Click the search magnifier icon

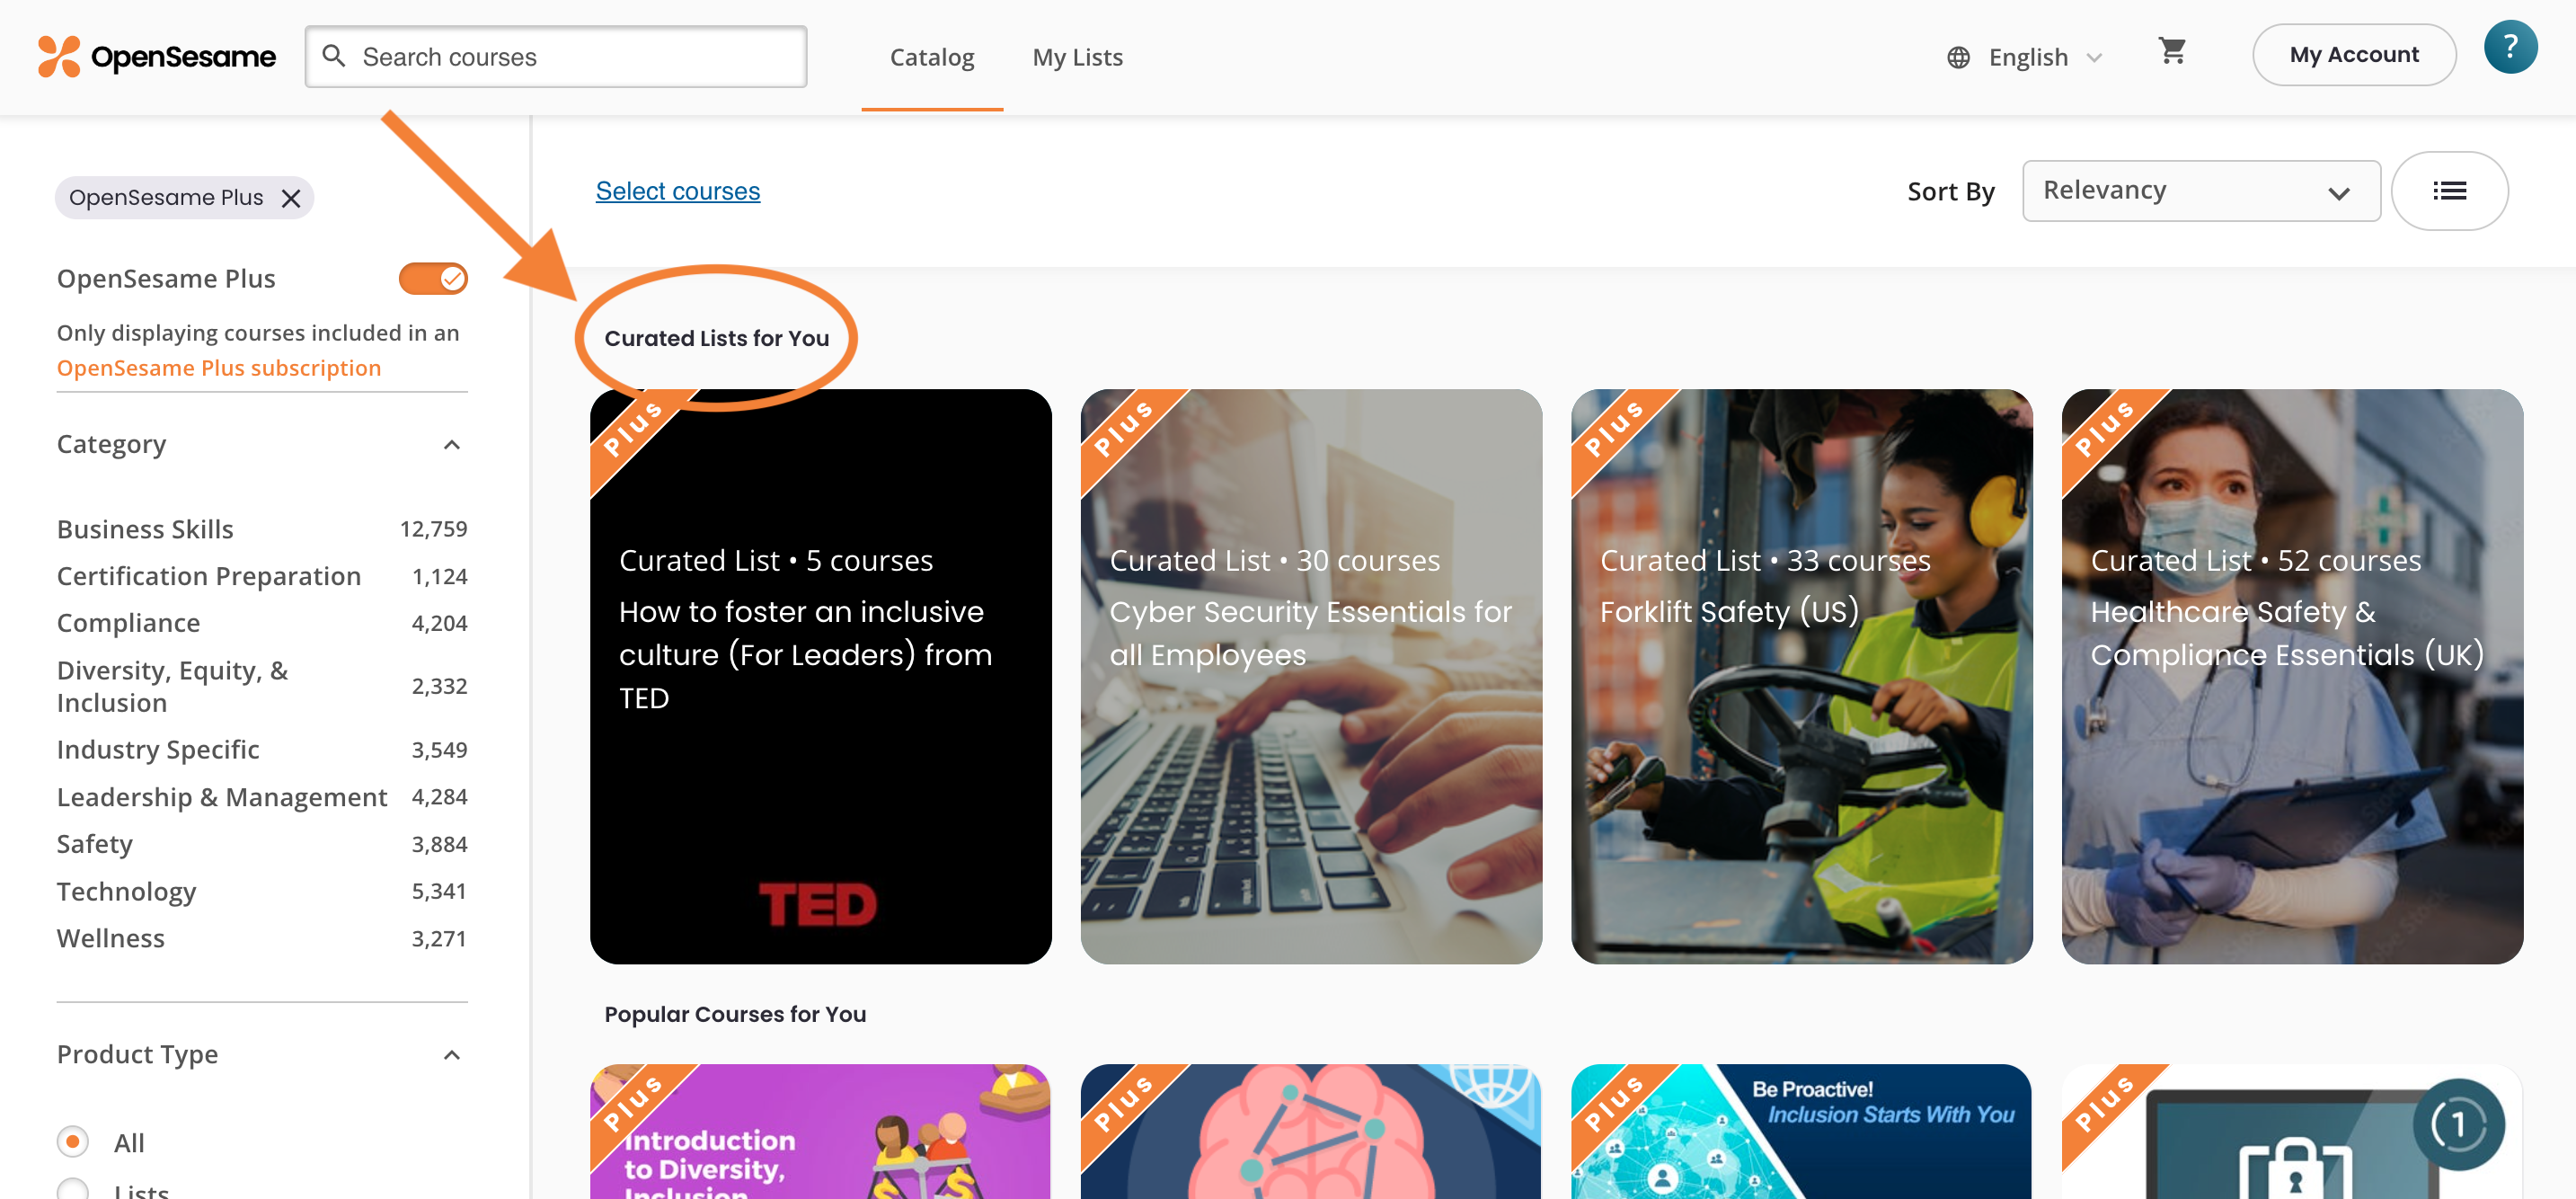[x=334, y=56]
